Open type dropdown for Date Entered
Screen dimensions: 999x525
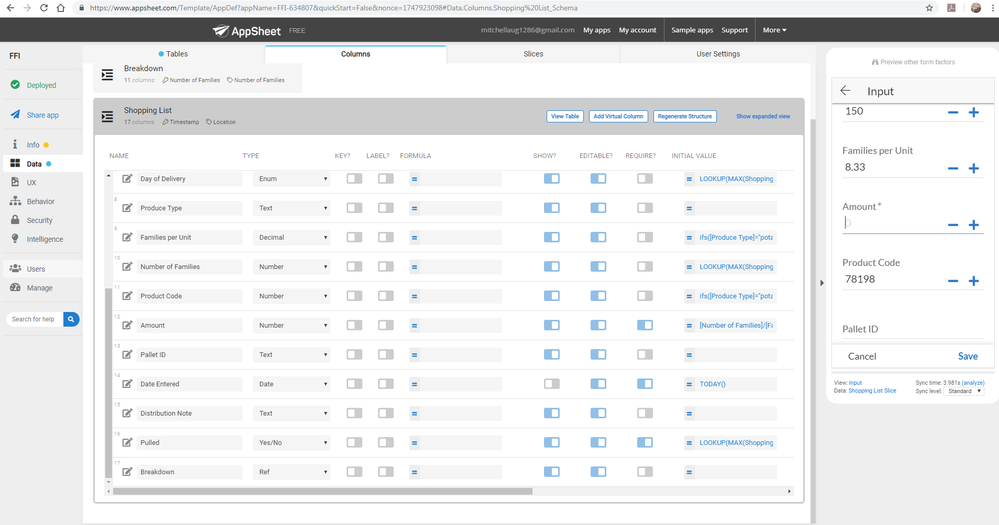coord(291,384)
